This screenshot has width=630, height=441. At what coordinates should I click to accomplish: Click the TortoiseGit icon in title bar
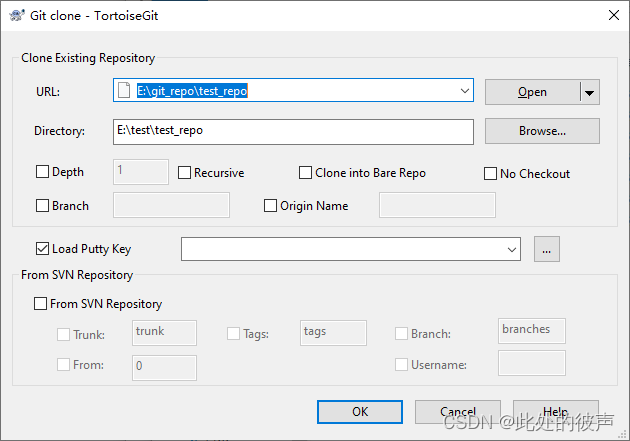(x=17, y=17)
